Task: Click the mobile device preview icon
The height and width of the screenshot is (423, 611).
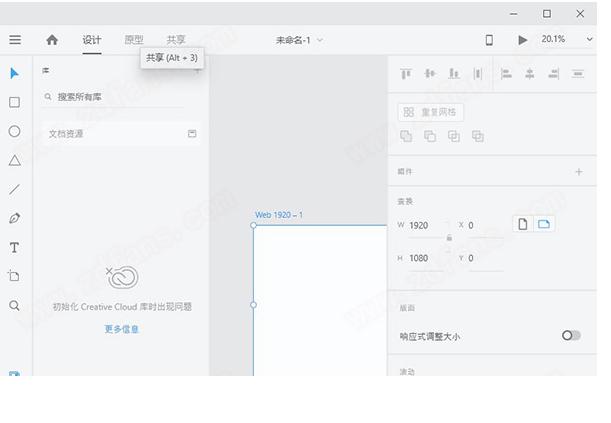Action: [x=489, y=40]
